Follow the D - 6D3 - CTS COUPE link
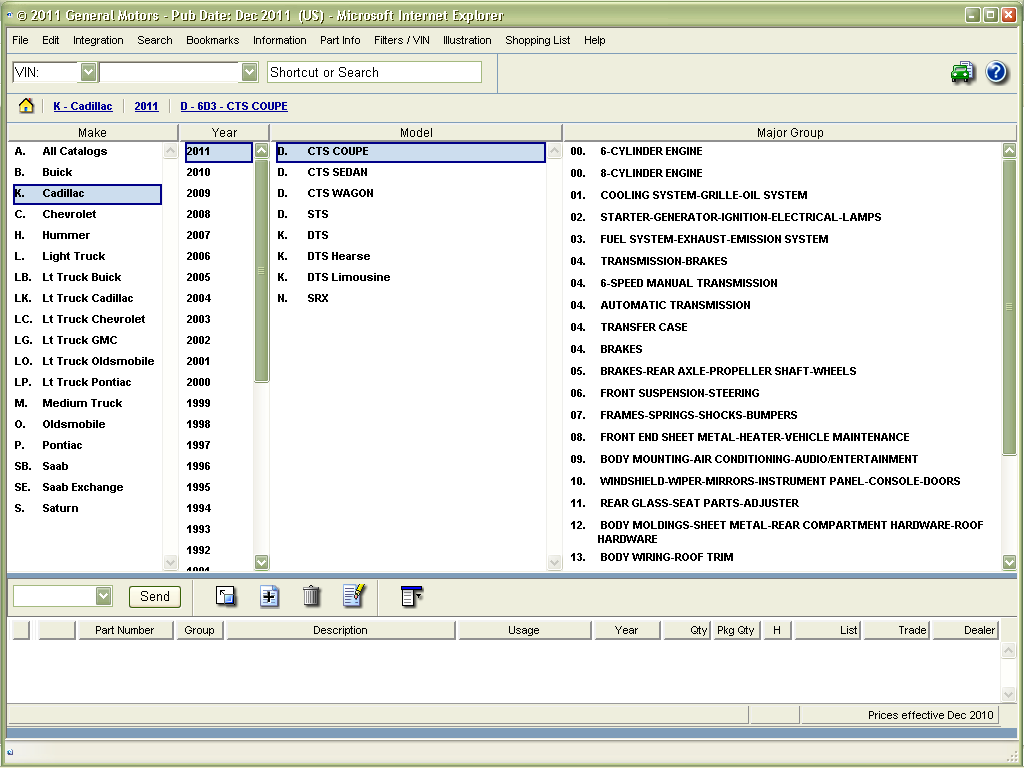 (234, 106)
